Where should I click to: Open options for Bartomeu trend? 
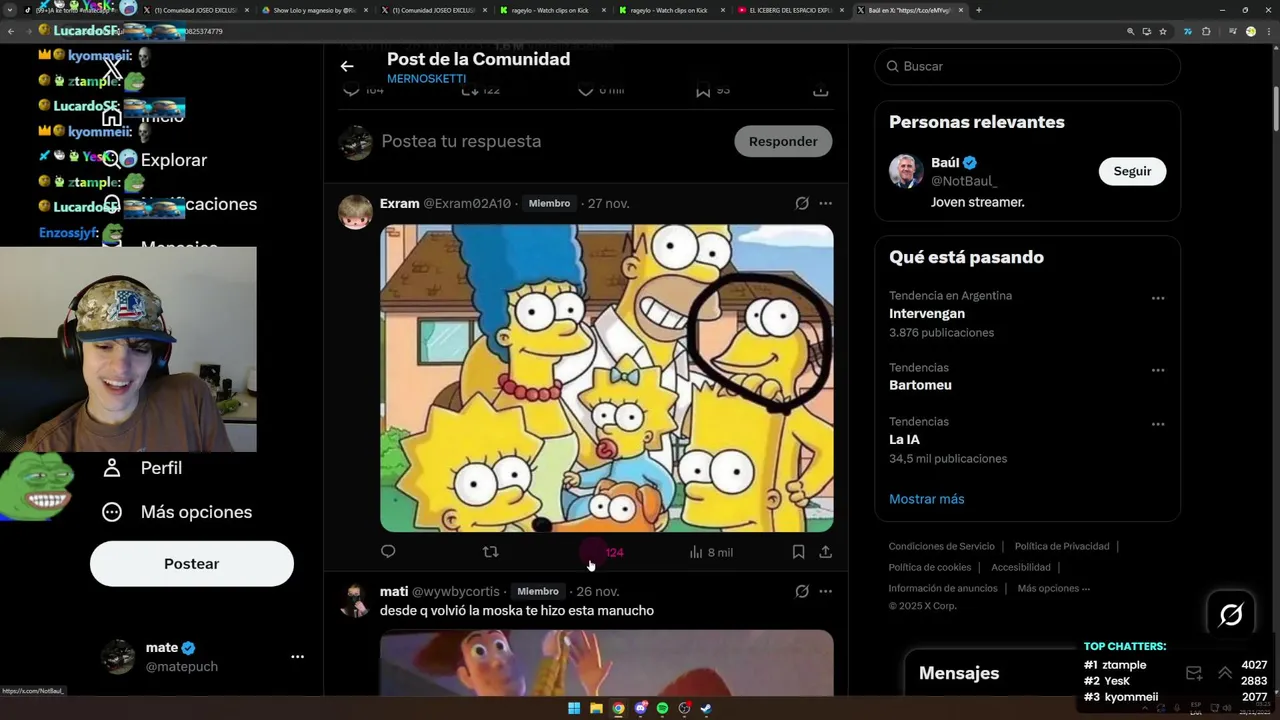[1158, 370]
